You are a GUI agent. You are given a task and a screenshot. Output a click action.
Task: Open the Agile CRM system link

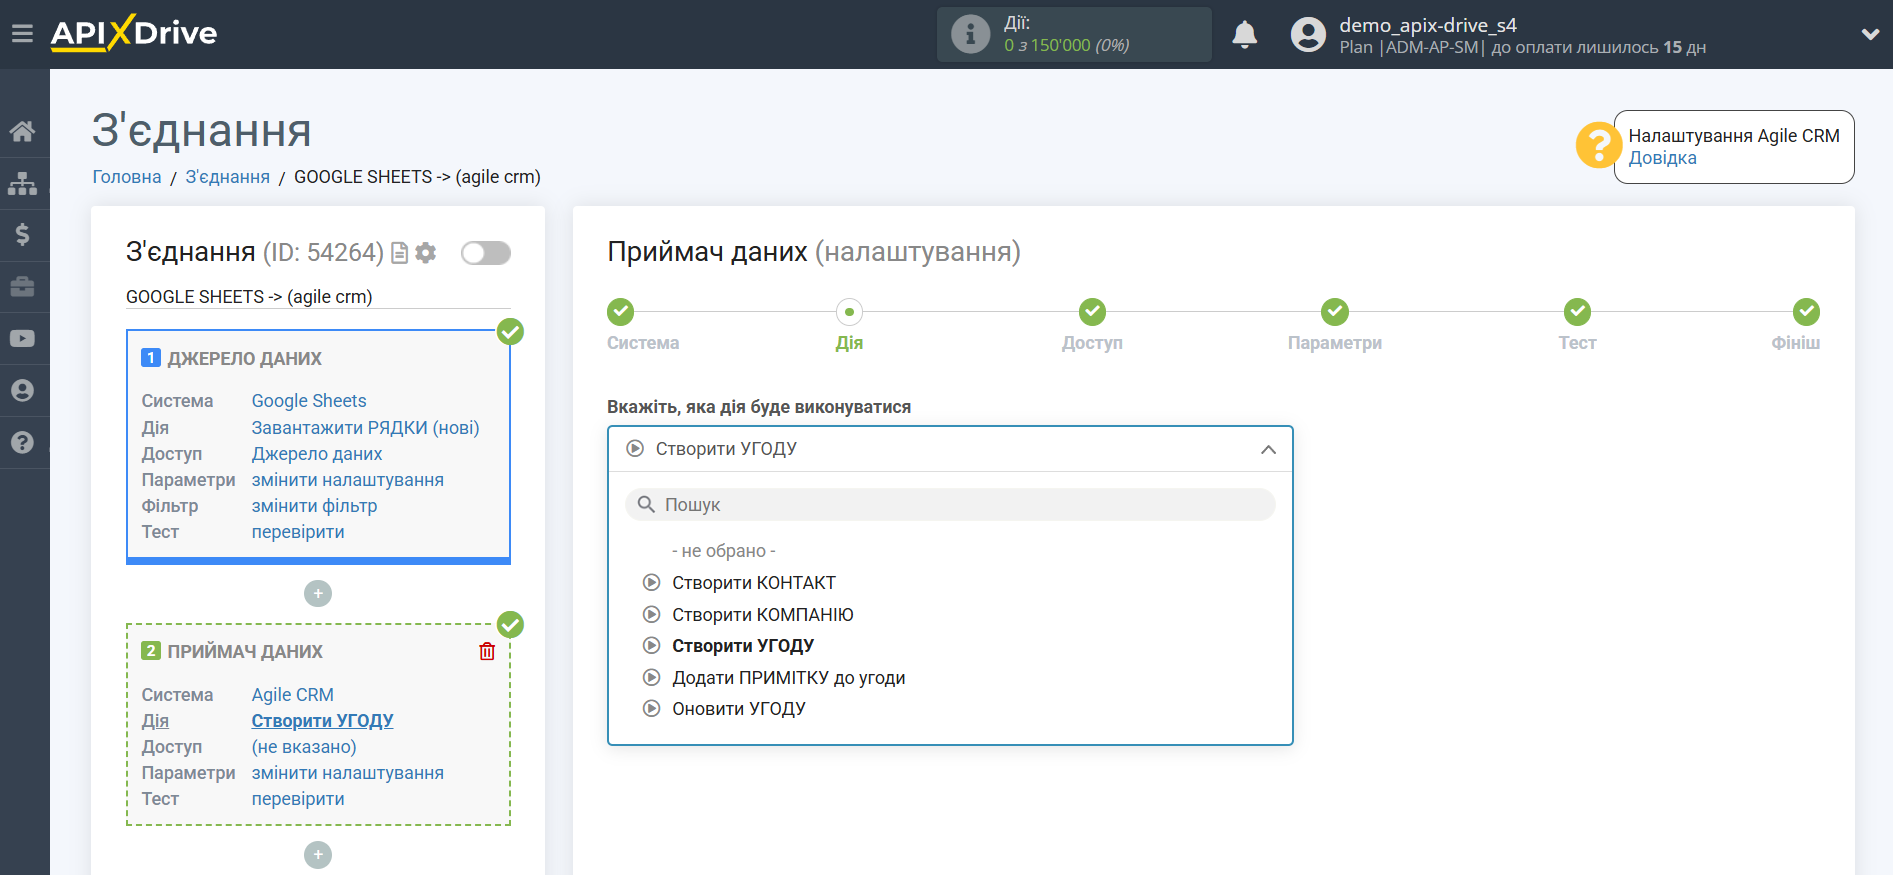(293, 695)
